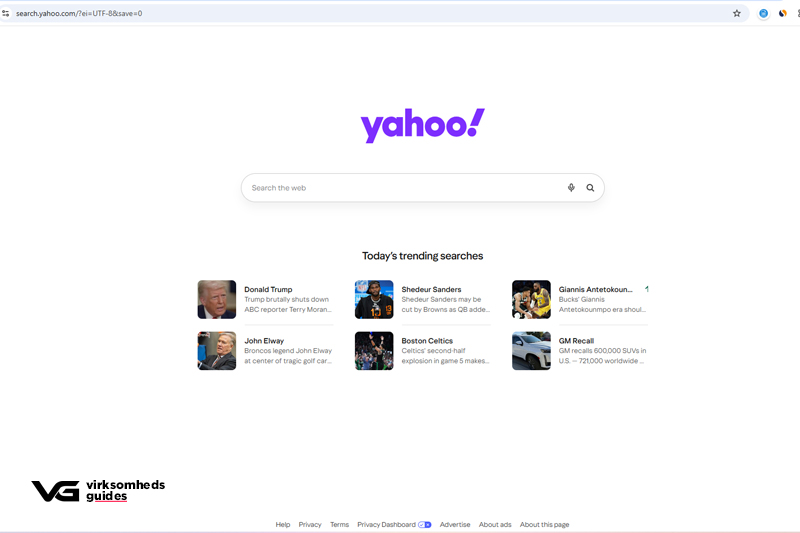Image resolution: width=800 pixels, height=533 pixels.
Task: Select the browser address bar URL
Action: (79, 13)
